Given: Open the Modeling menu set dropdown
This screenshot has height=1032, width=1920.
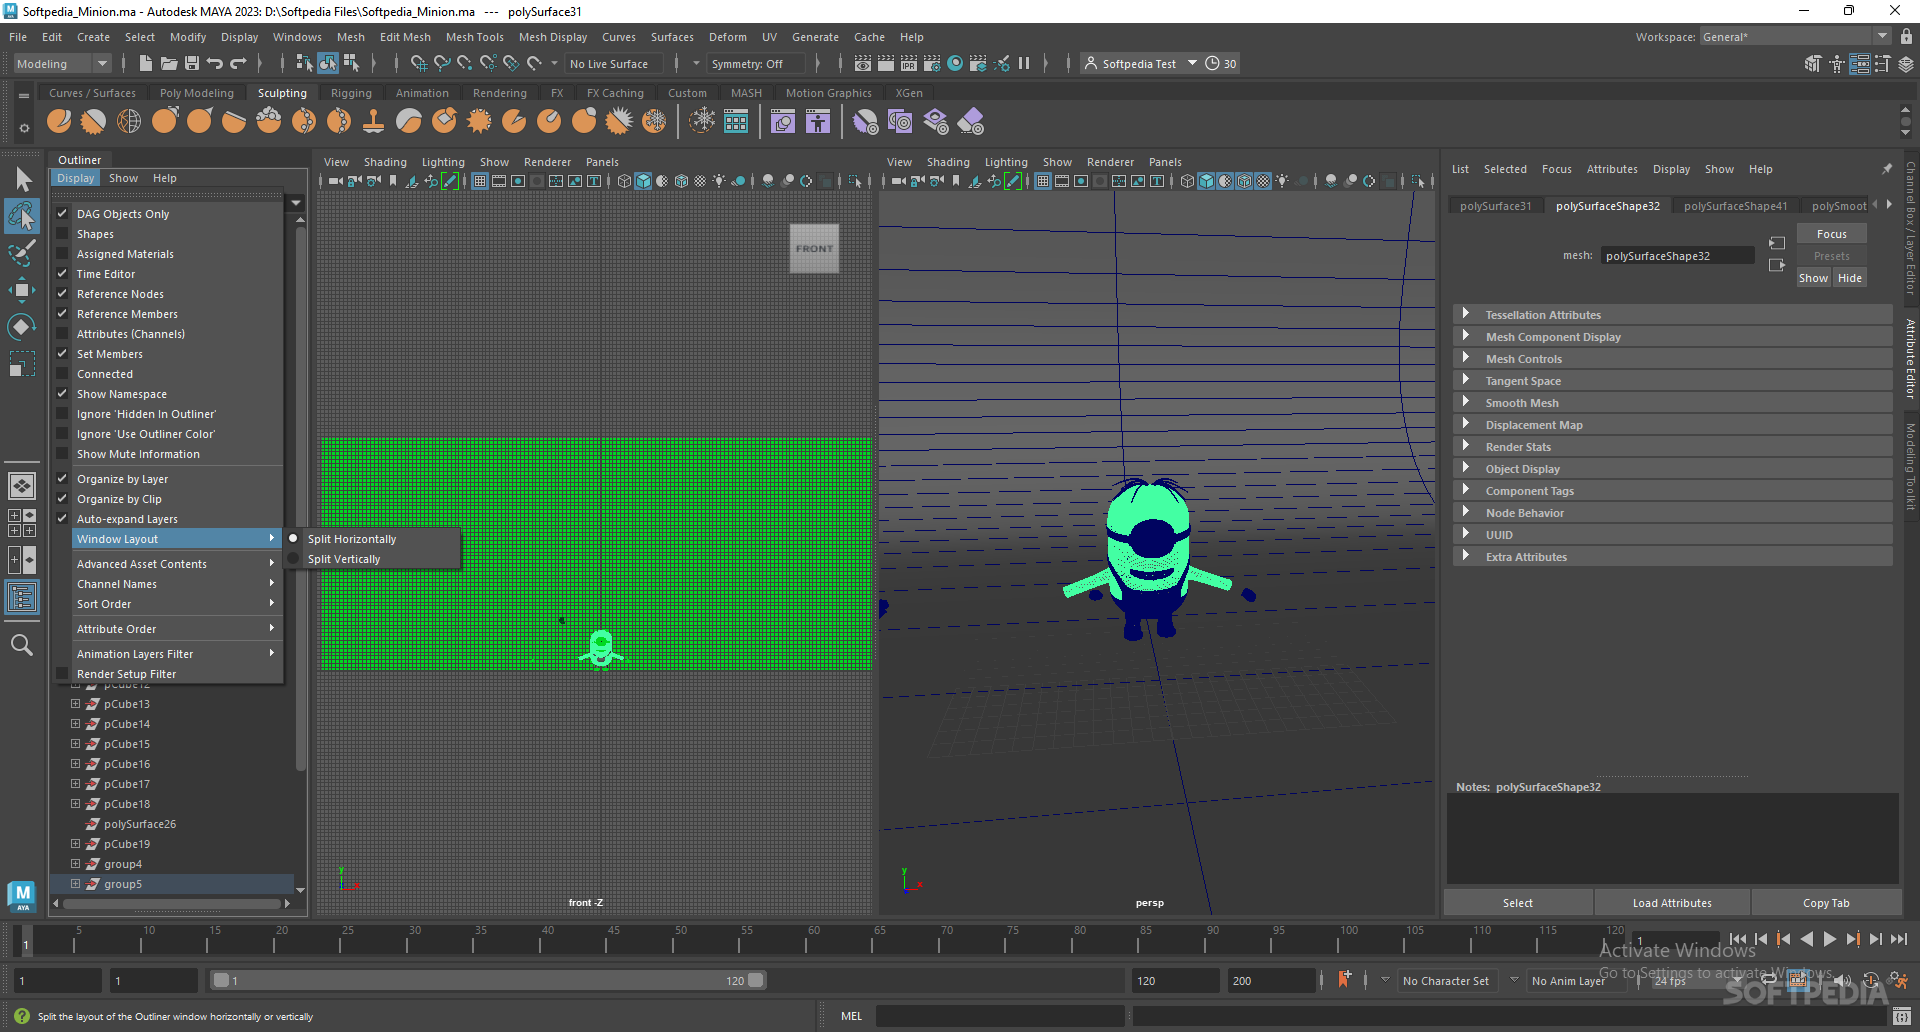Looking at the screenshot, I should [63, 63].
